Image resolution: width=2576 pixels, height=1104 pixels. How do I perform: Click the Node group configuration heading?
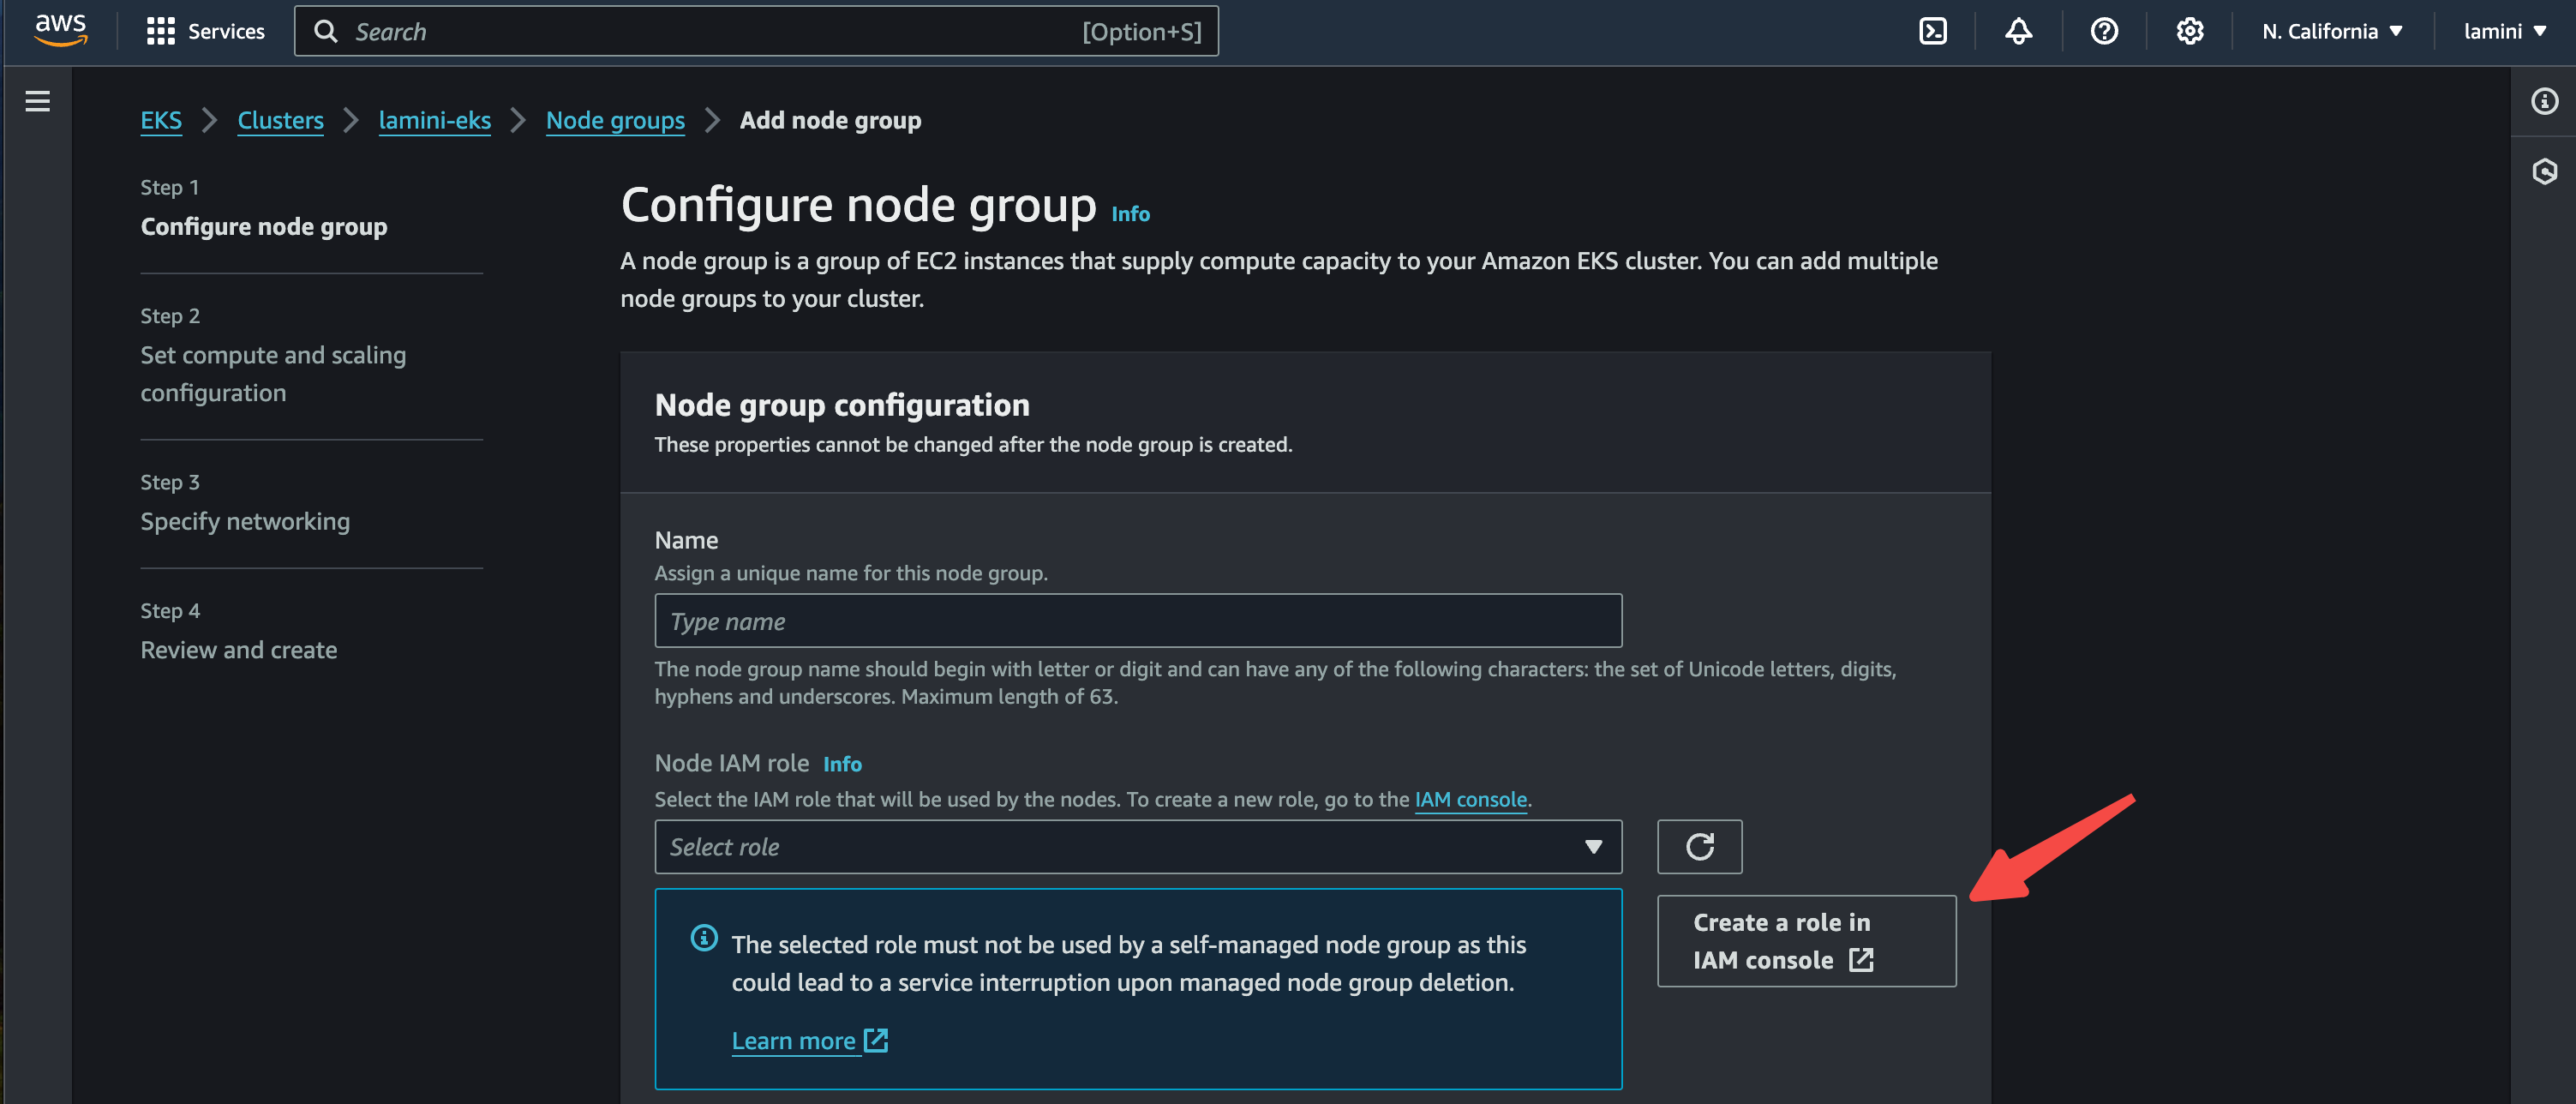coord(842,405)
